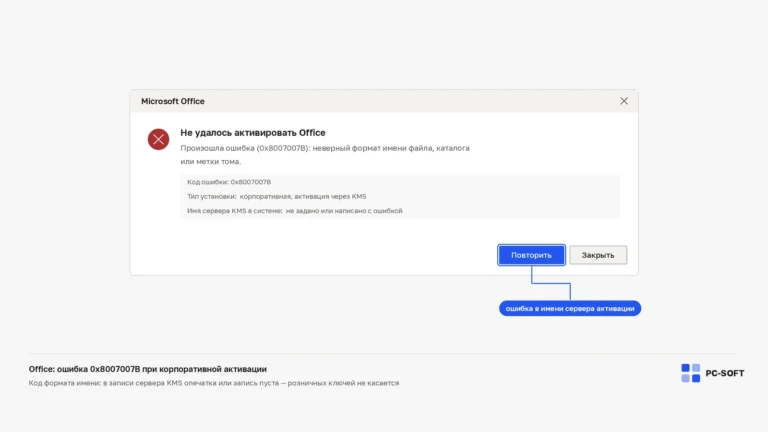Click subtitle starting Код формата имени

click(x=214, y=383)
